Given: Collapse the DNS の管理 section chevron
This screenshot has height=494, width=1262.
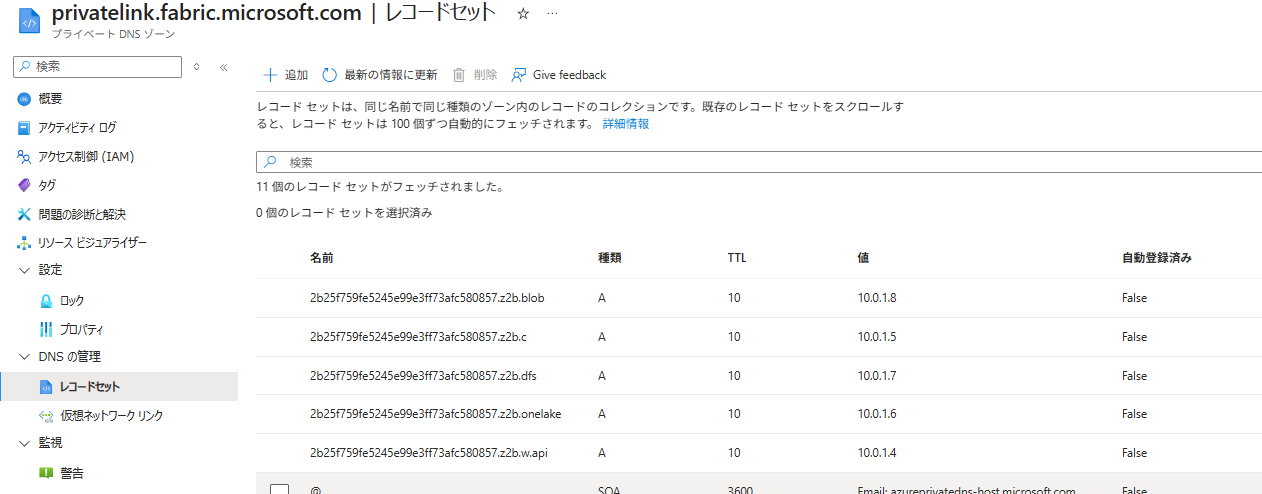Looking at the screenshot, I should click(24, 357).
